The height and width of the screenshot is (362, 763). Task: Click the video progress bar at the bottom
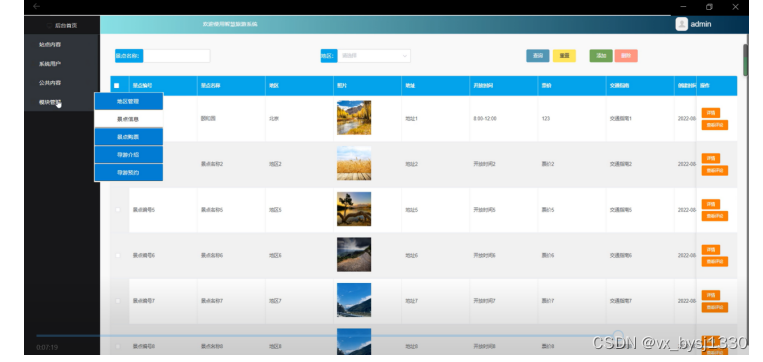click(327, 336)
